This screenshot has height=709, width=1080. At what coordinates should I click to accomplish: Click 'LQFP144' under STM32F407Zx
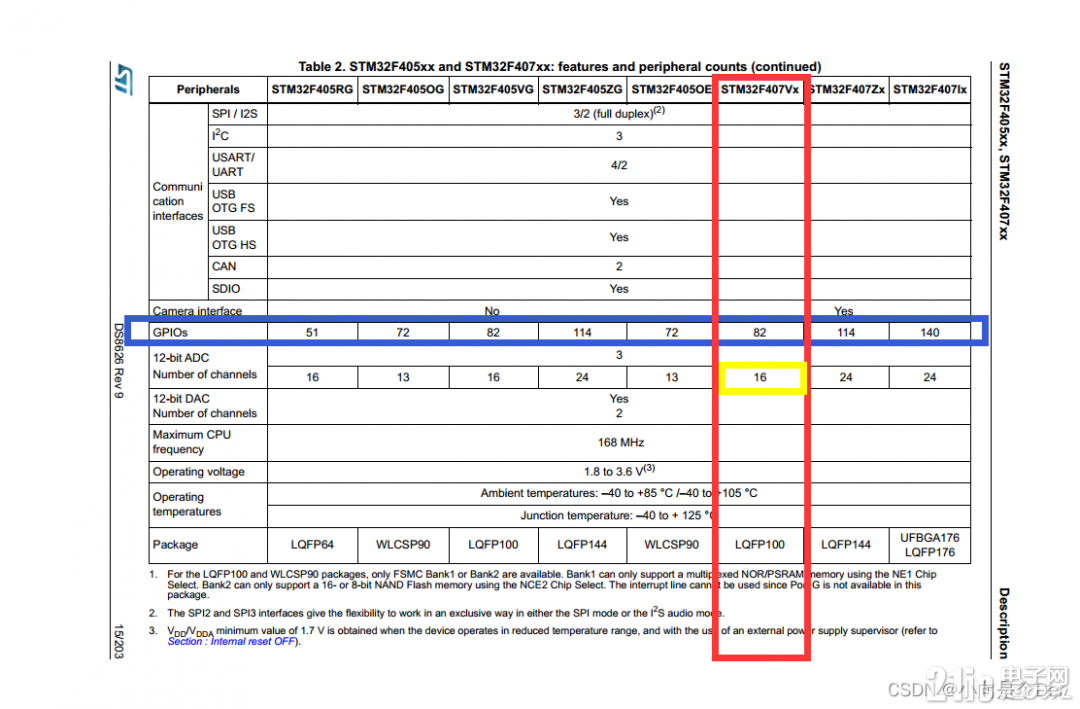pyautogui.click(x=847, y=545)
